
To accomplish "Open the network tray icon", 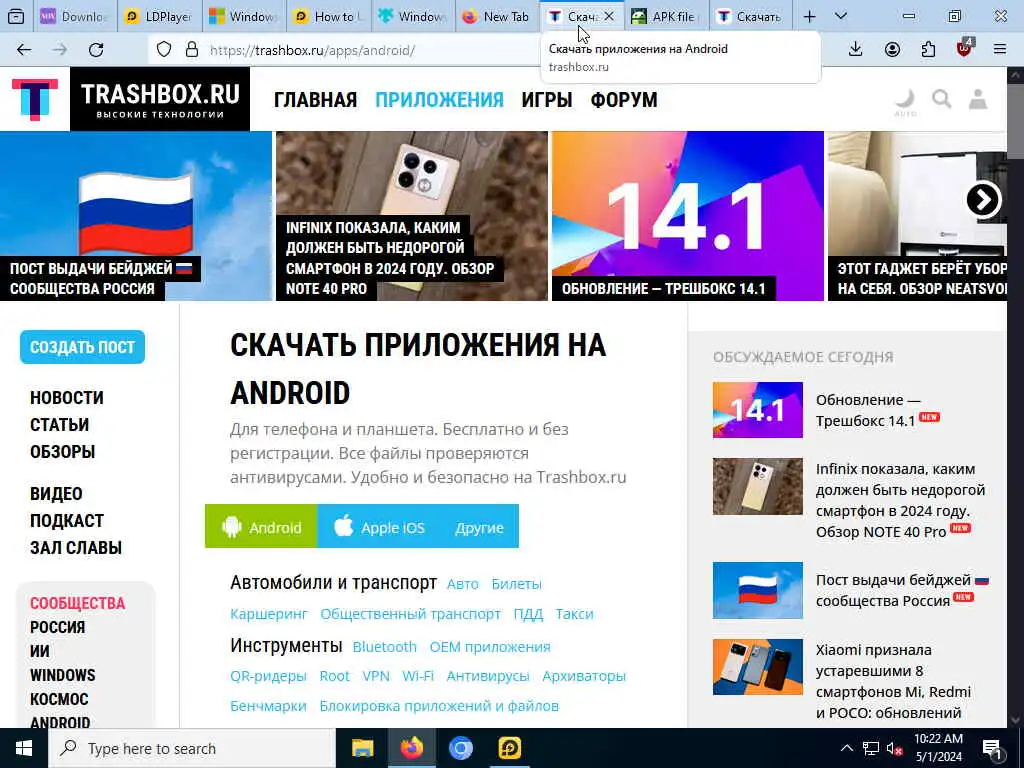I will pyautogui.click(x=871, y=748).
